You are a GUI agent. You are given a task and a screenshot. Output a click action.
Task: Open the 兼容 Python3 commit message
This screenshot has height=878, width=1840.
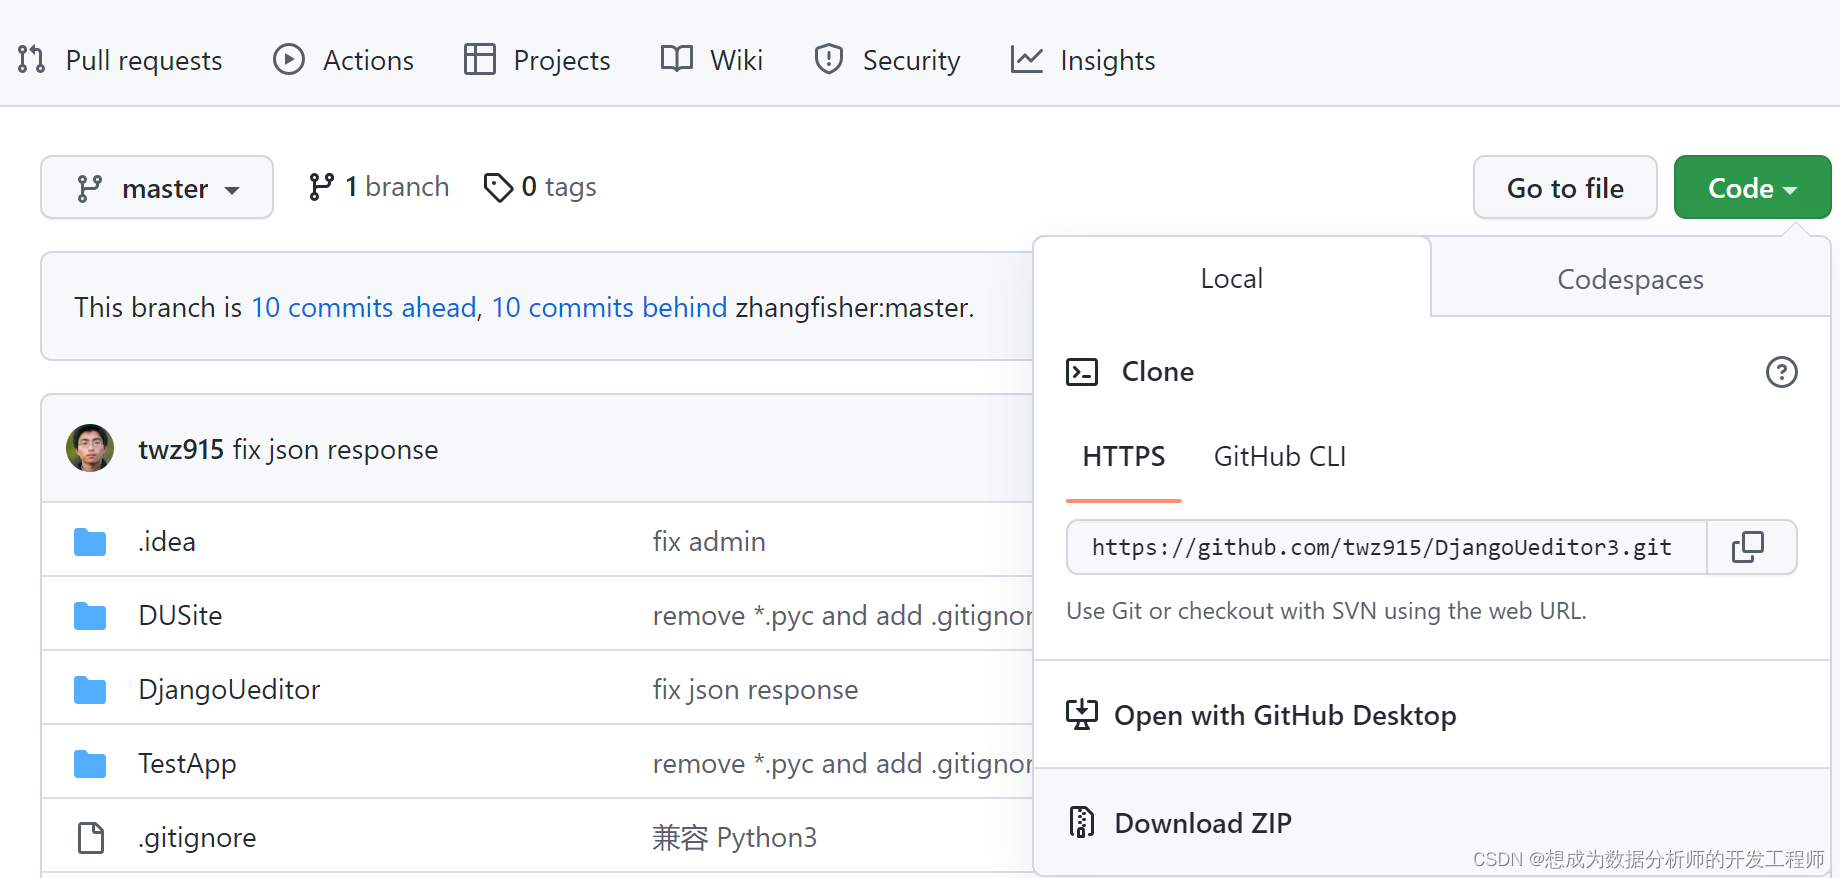[x=735, y=837]
